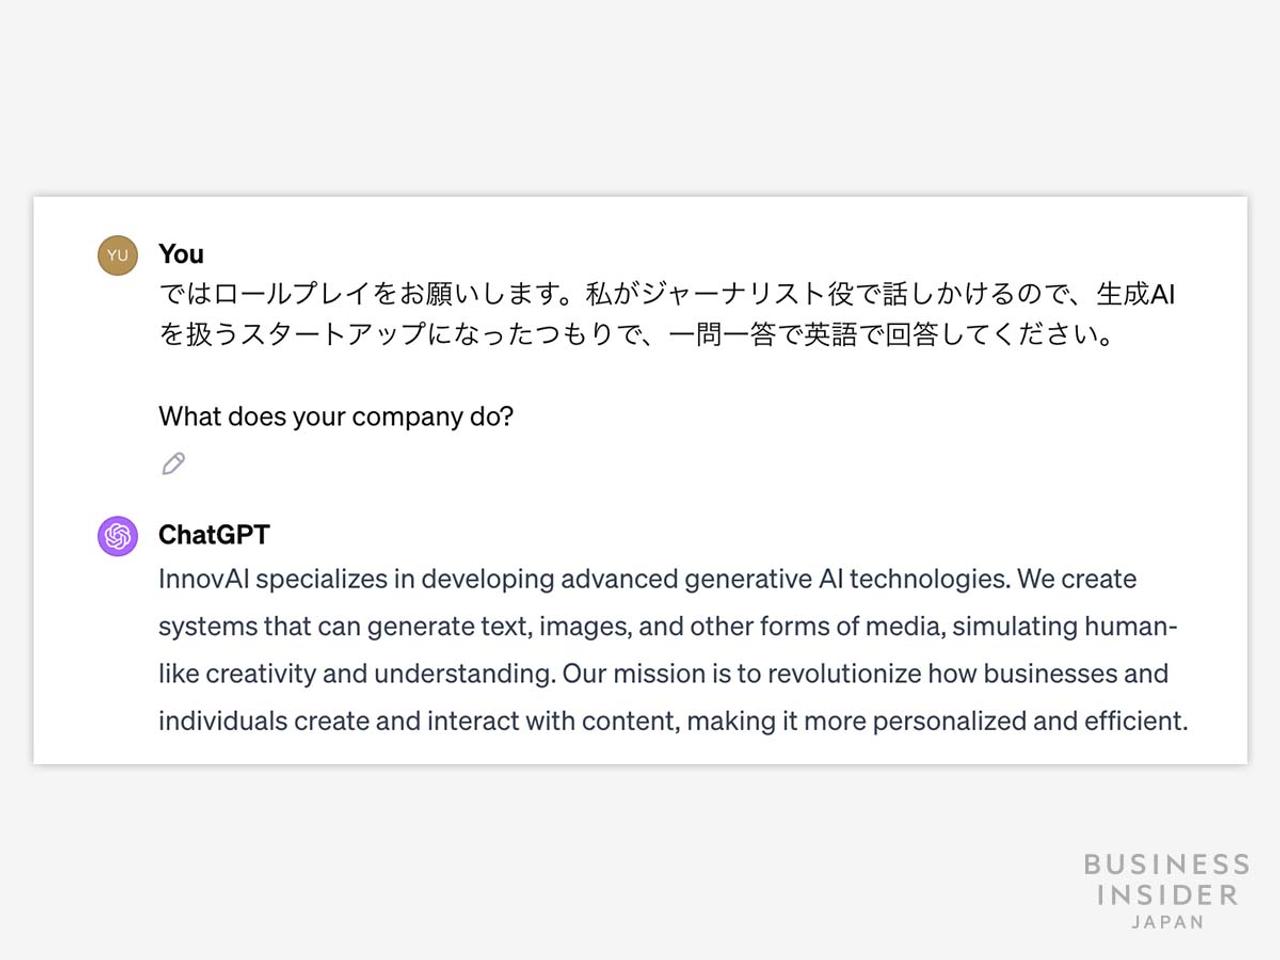Click the "ChatGPT" sender name
Viewport: 1280px width, 960px height.
click(x=214, y=535)
